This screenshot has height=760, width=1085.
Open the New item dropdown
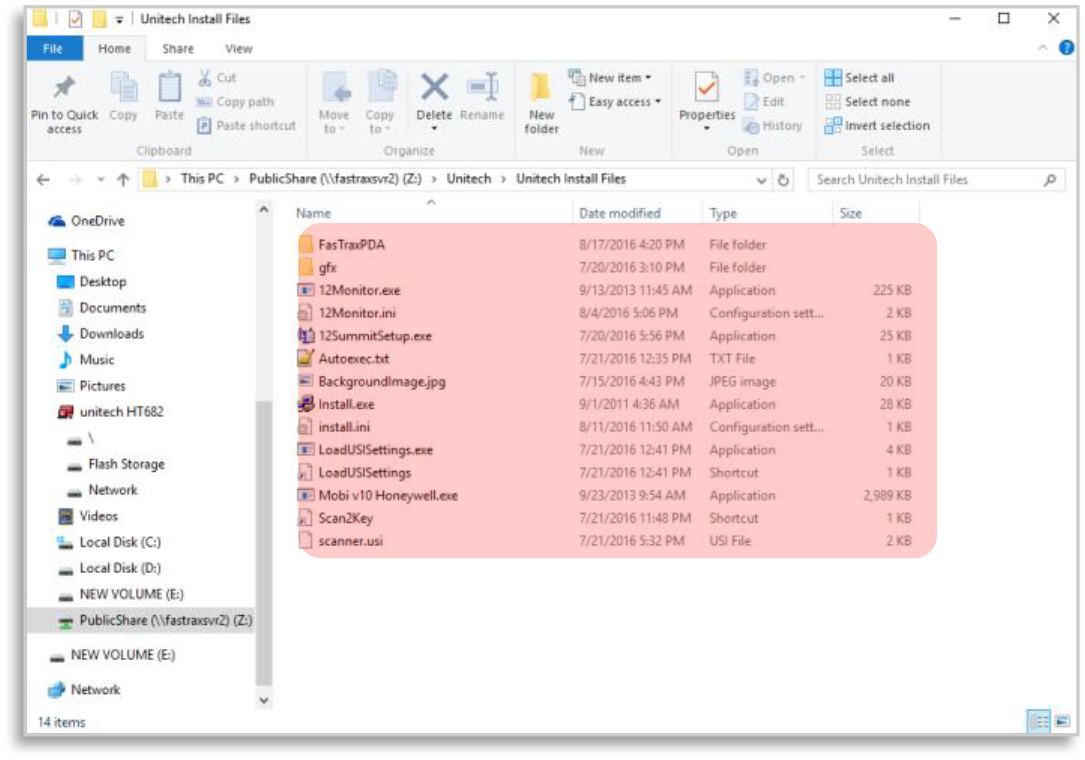[x=610, y=78]
